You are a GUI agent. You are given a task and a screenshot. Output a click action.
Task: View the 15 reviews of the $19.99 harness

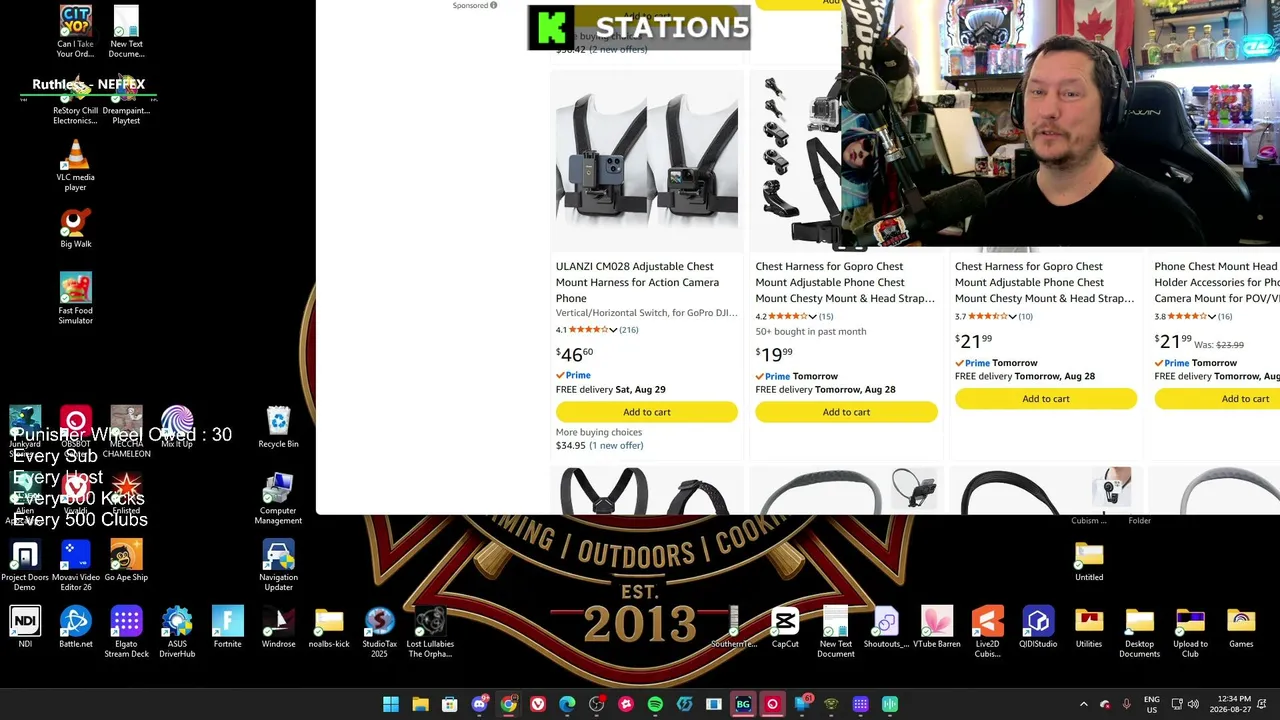[x=826, y=317]
